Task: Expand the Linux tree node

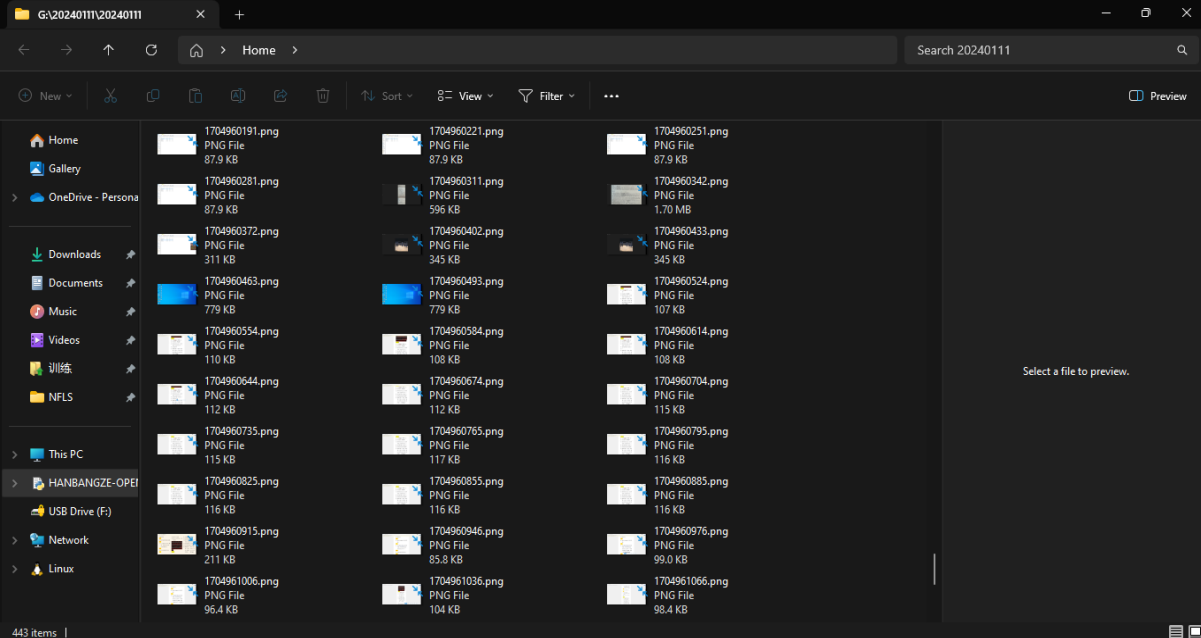Action: point(14,569)
